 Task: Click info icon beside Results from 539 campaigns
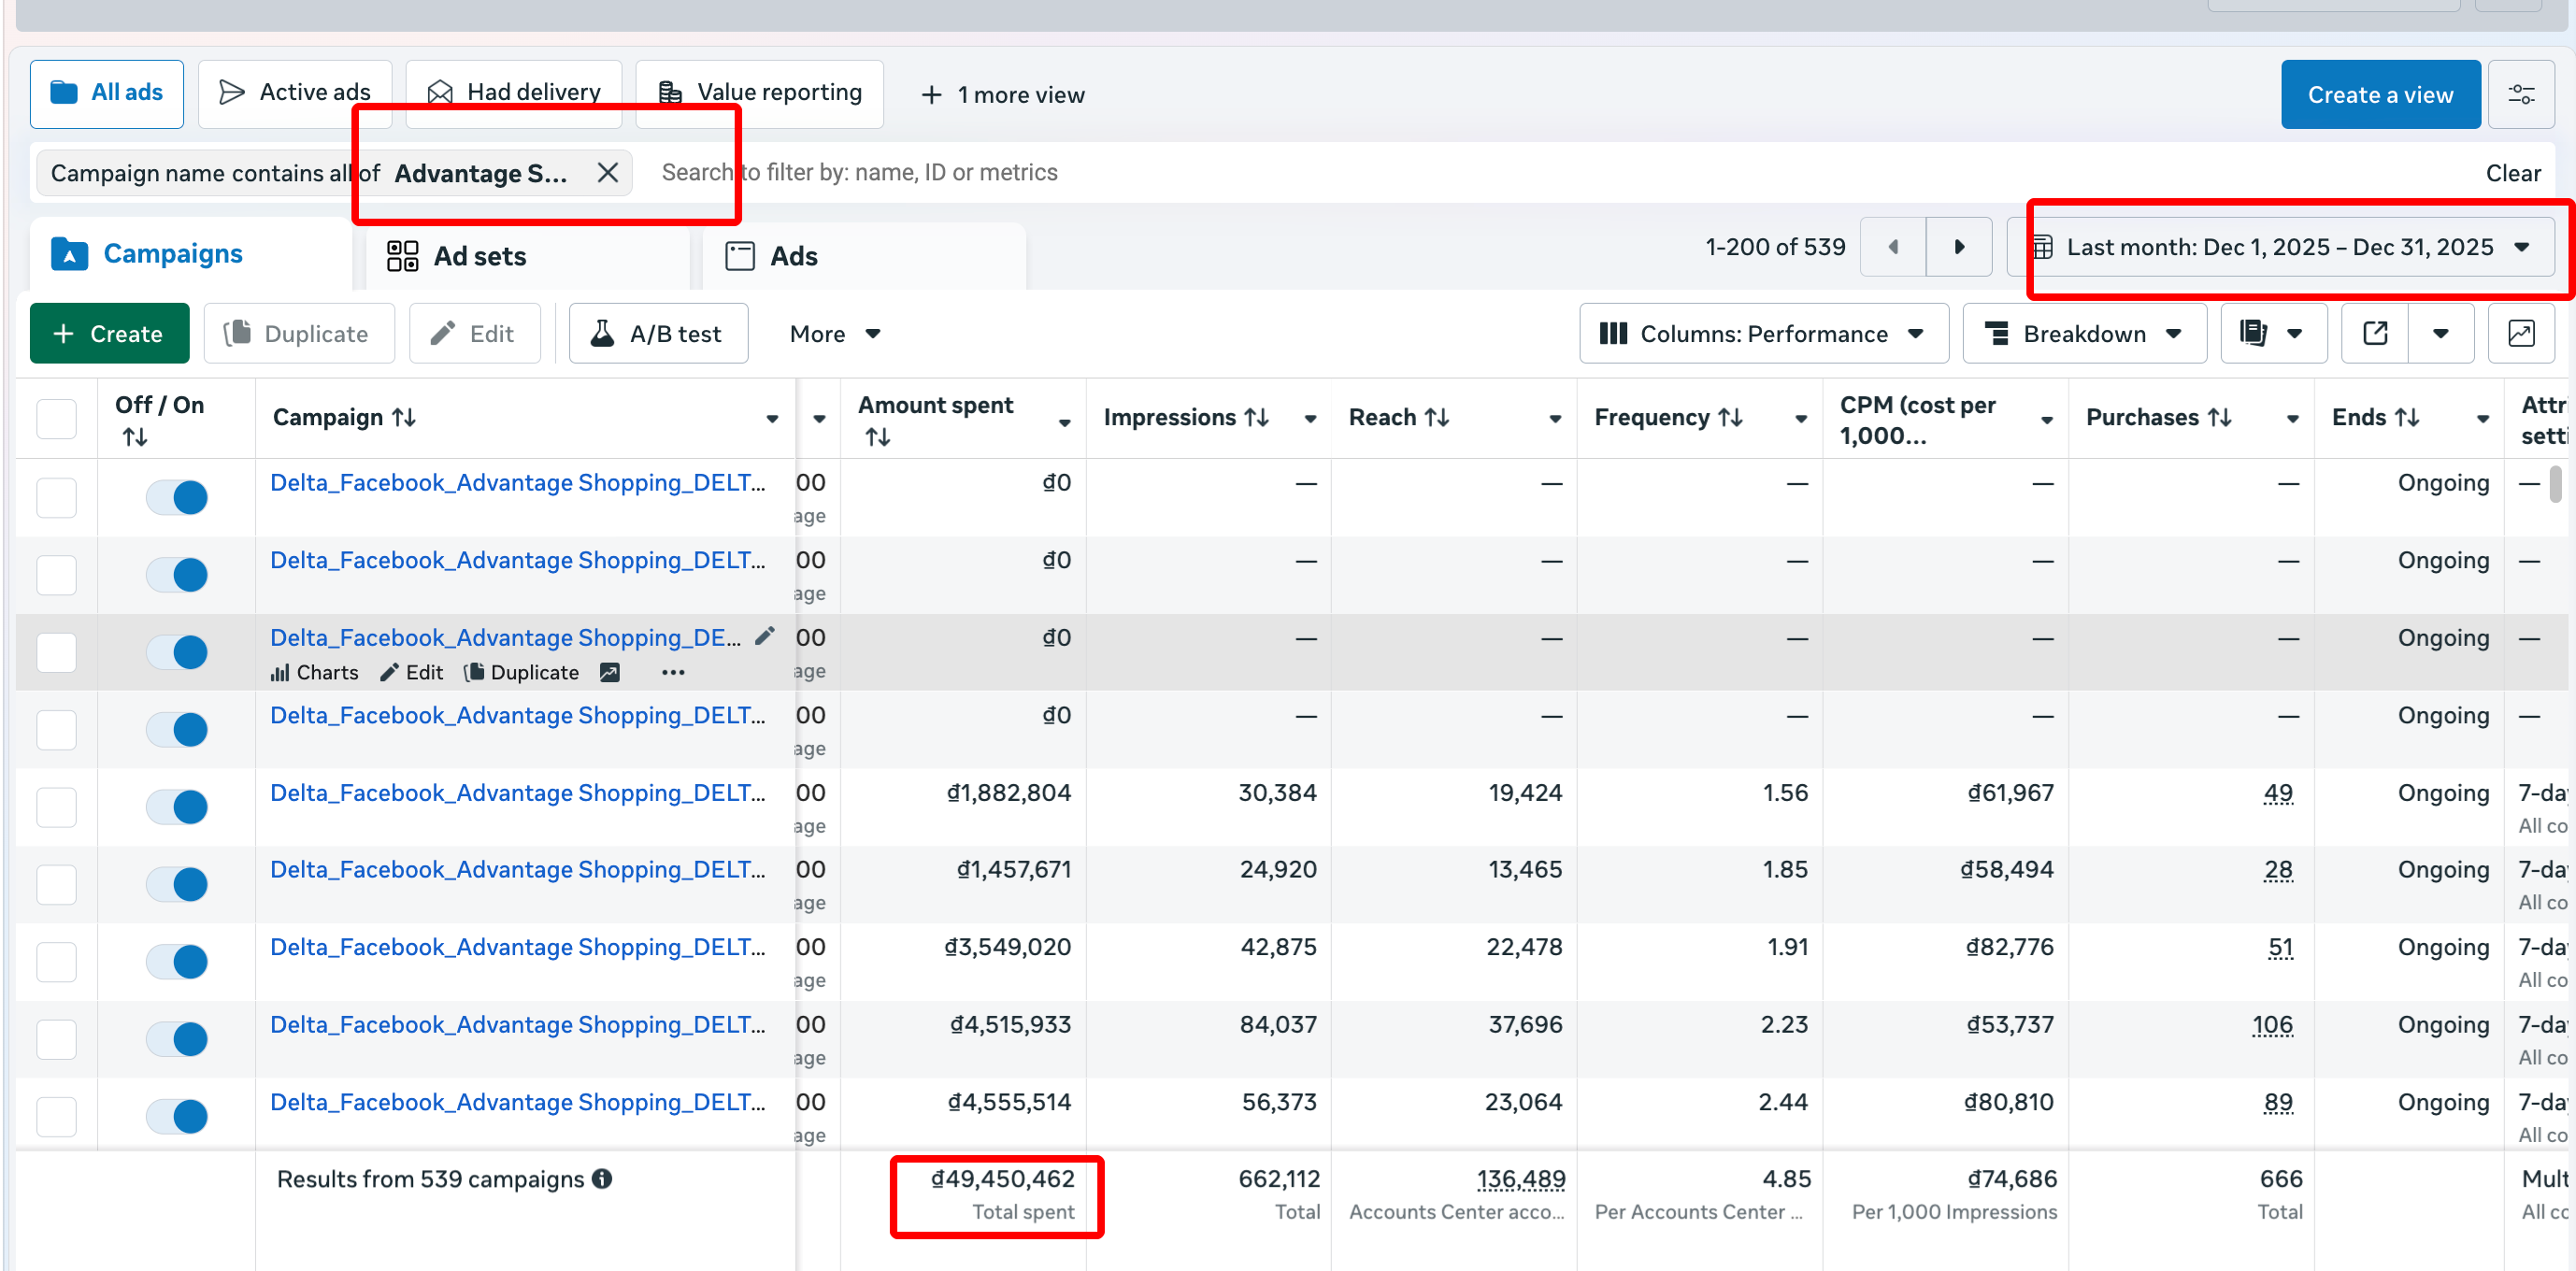[x=602, y=1179]
